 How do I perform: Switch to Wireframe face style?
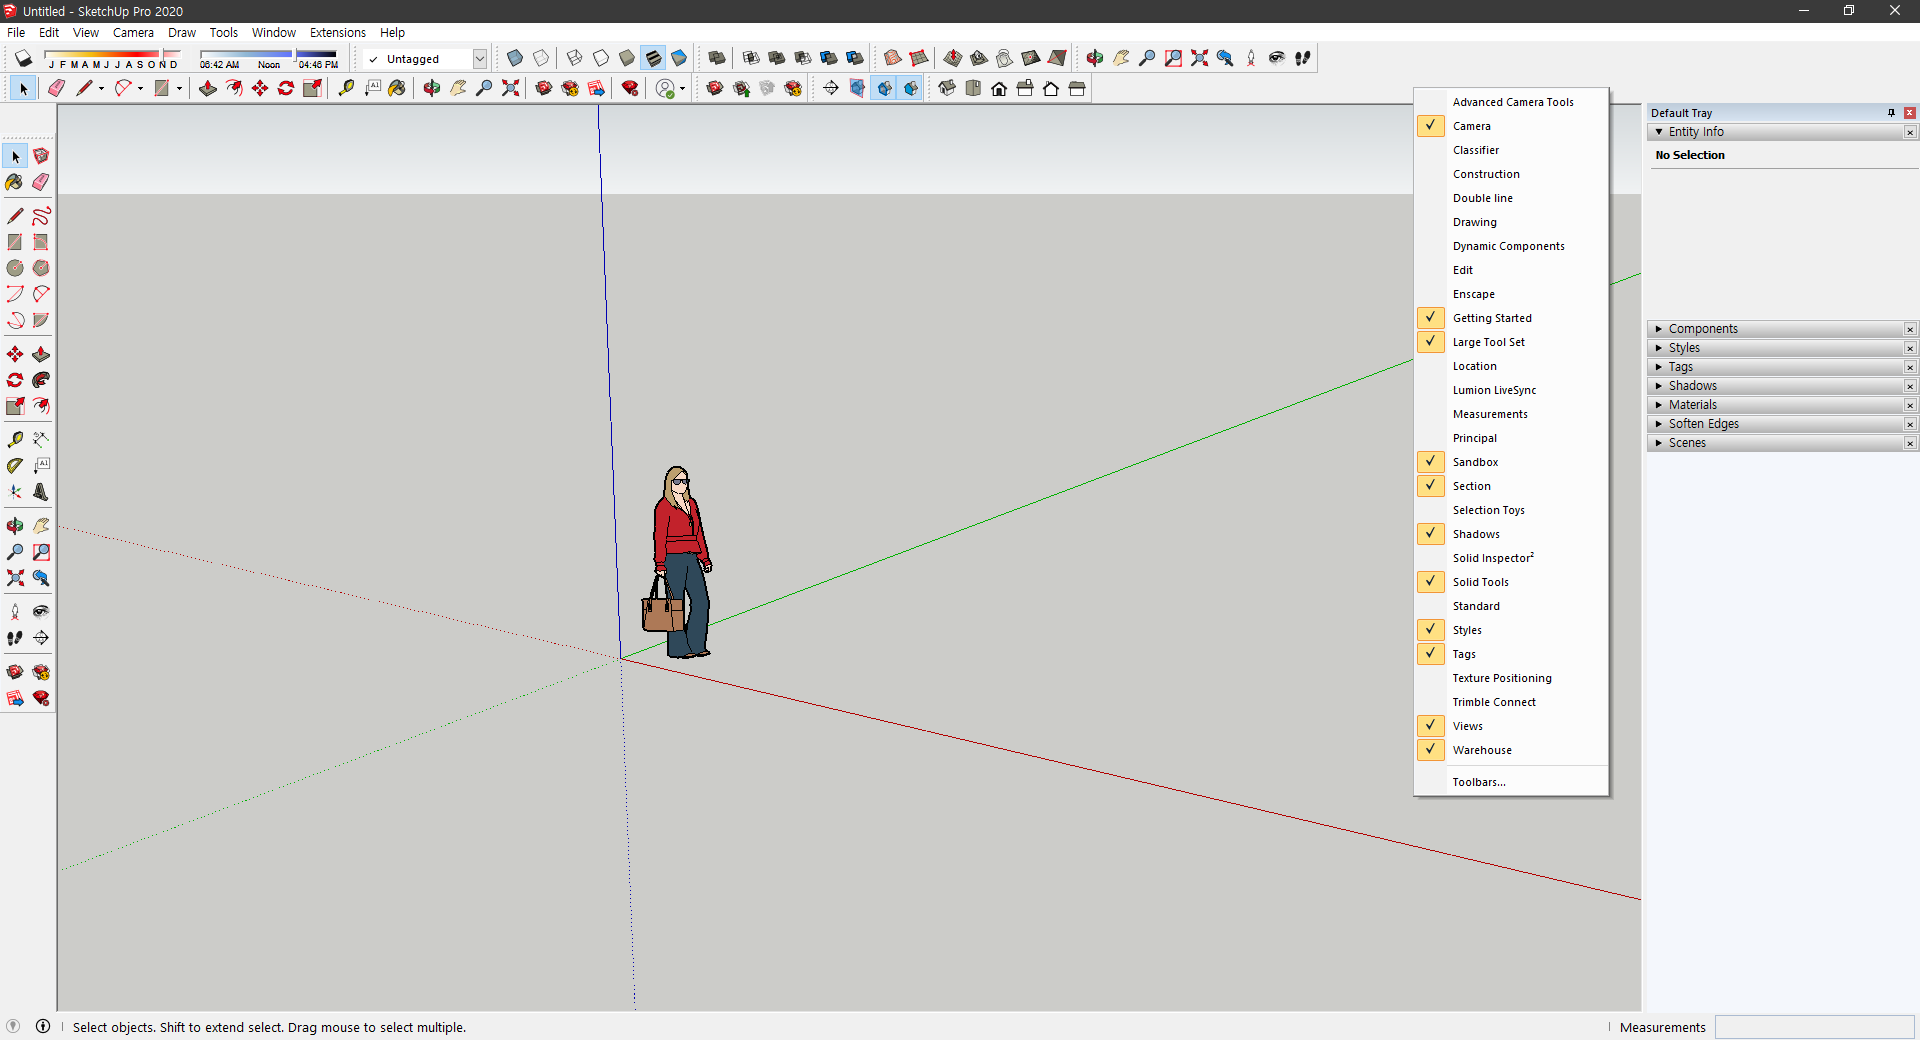tap(575, 58)
